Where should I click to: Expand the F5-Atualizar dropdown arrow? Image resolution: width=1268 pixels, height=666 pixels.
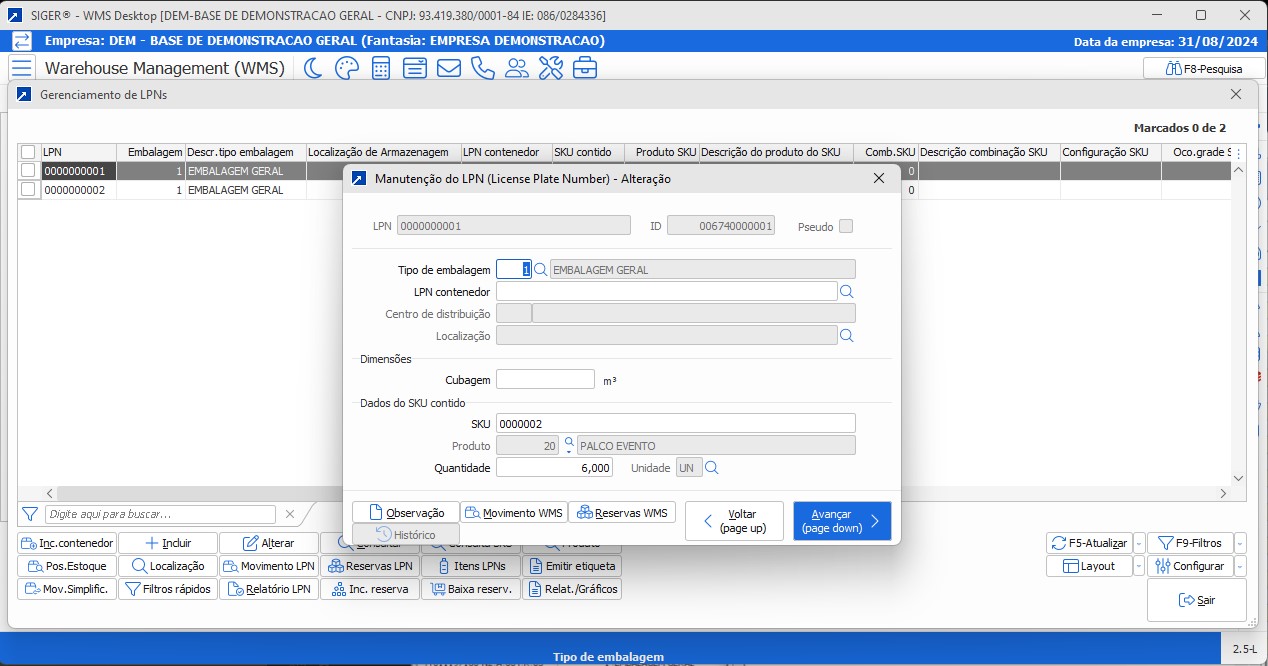[x=1138, y=543]
